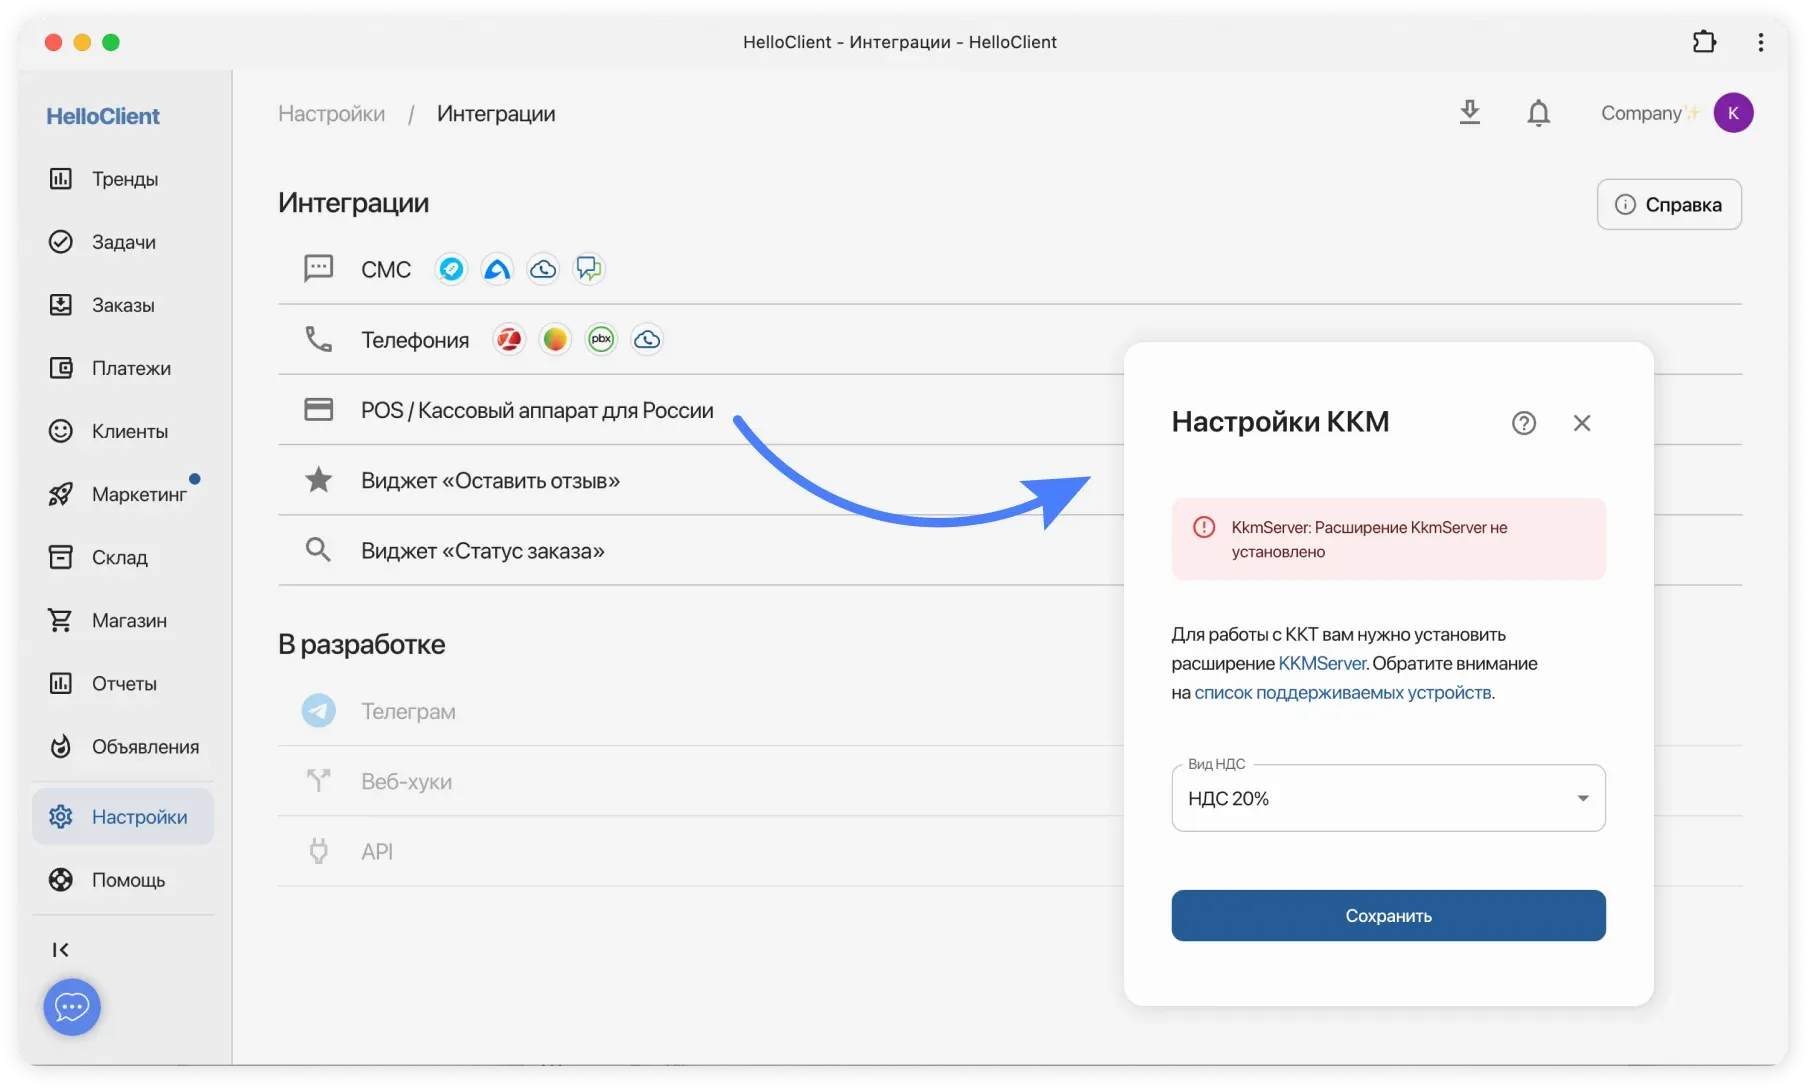The height and width of the screenshot is (1088, 1810).
Task: Go to Клиенты via the sidebar icon
Action: 129,430
